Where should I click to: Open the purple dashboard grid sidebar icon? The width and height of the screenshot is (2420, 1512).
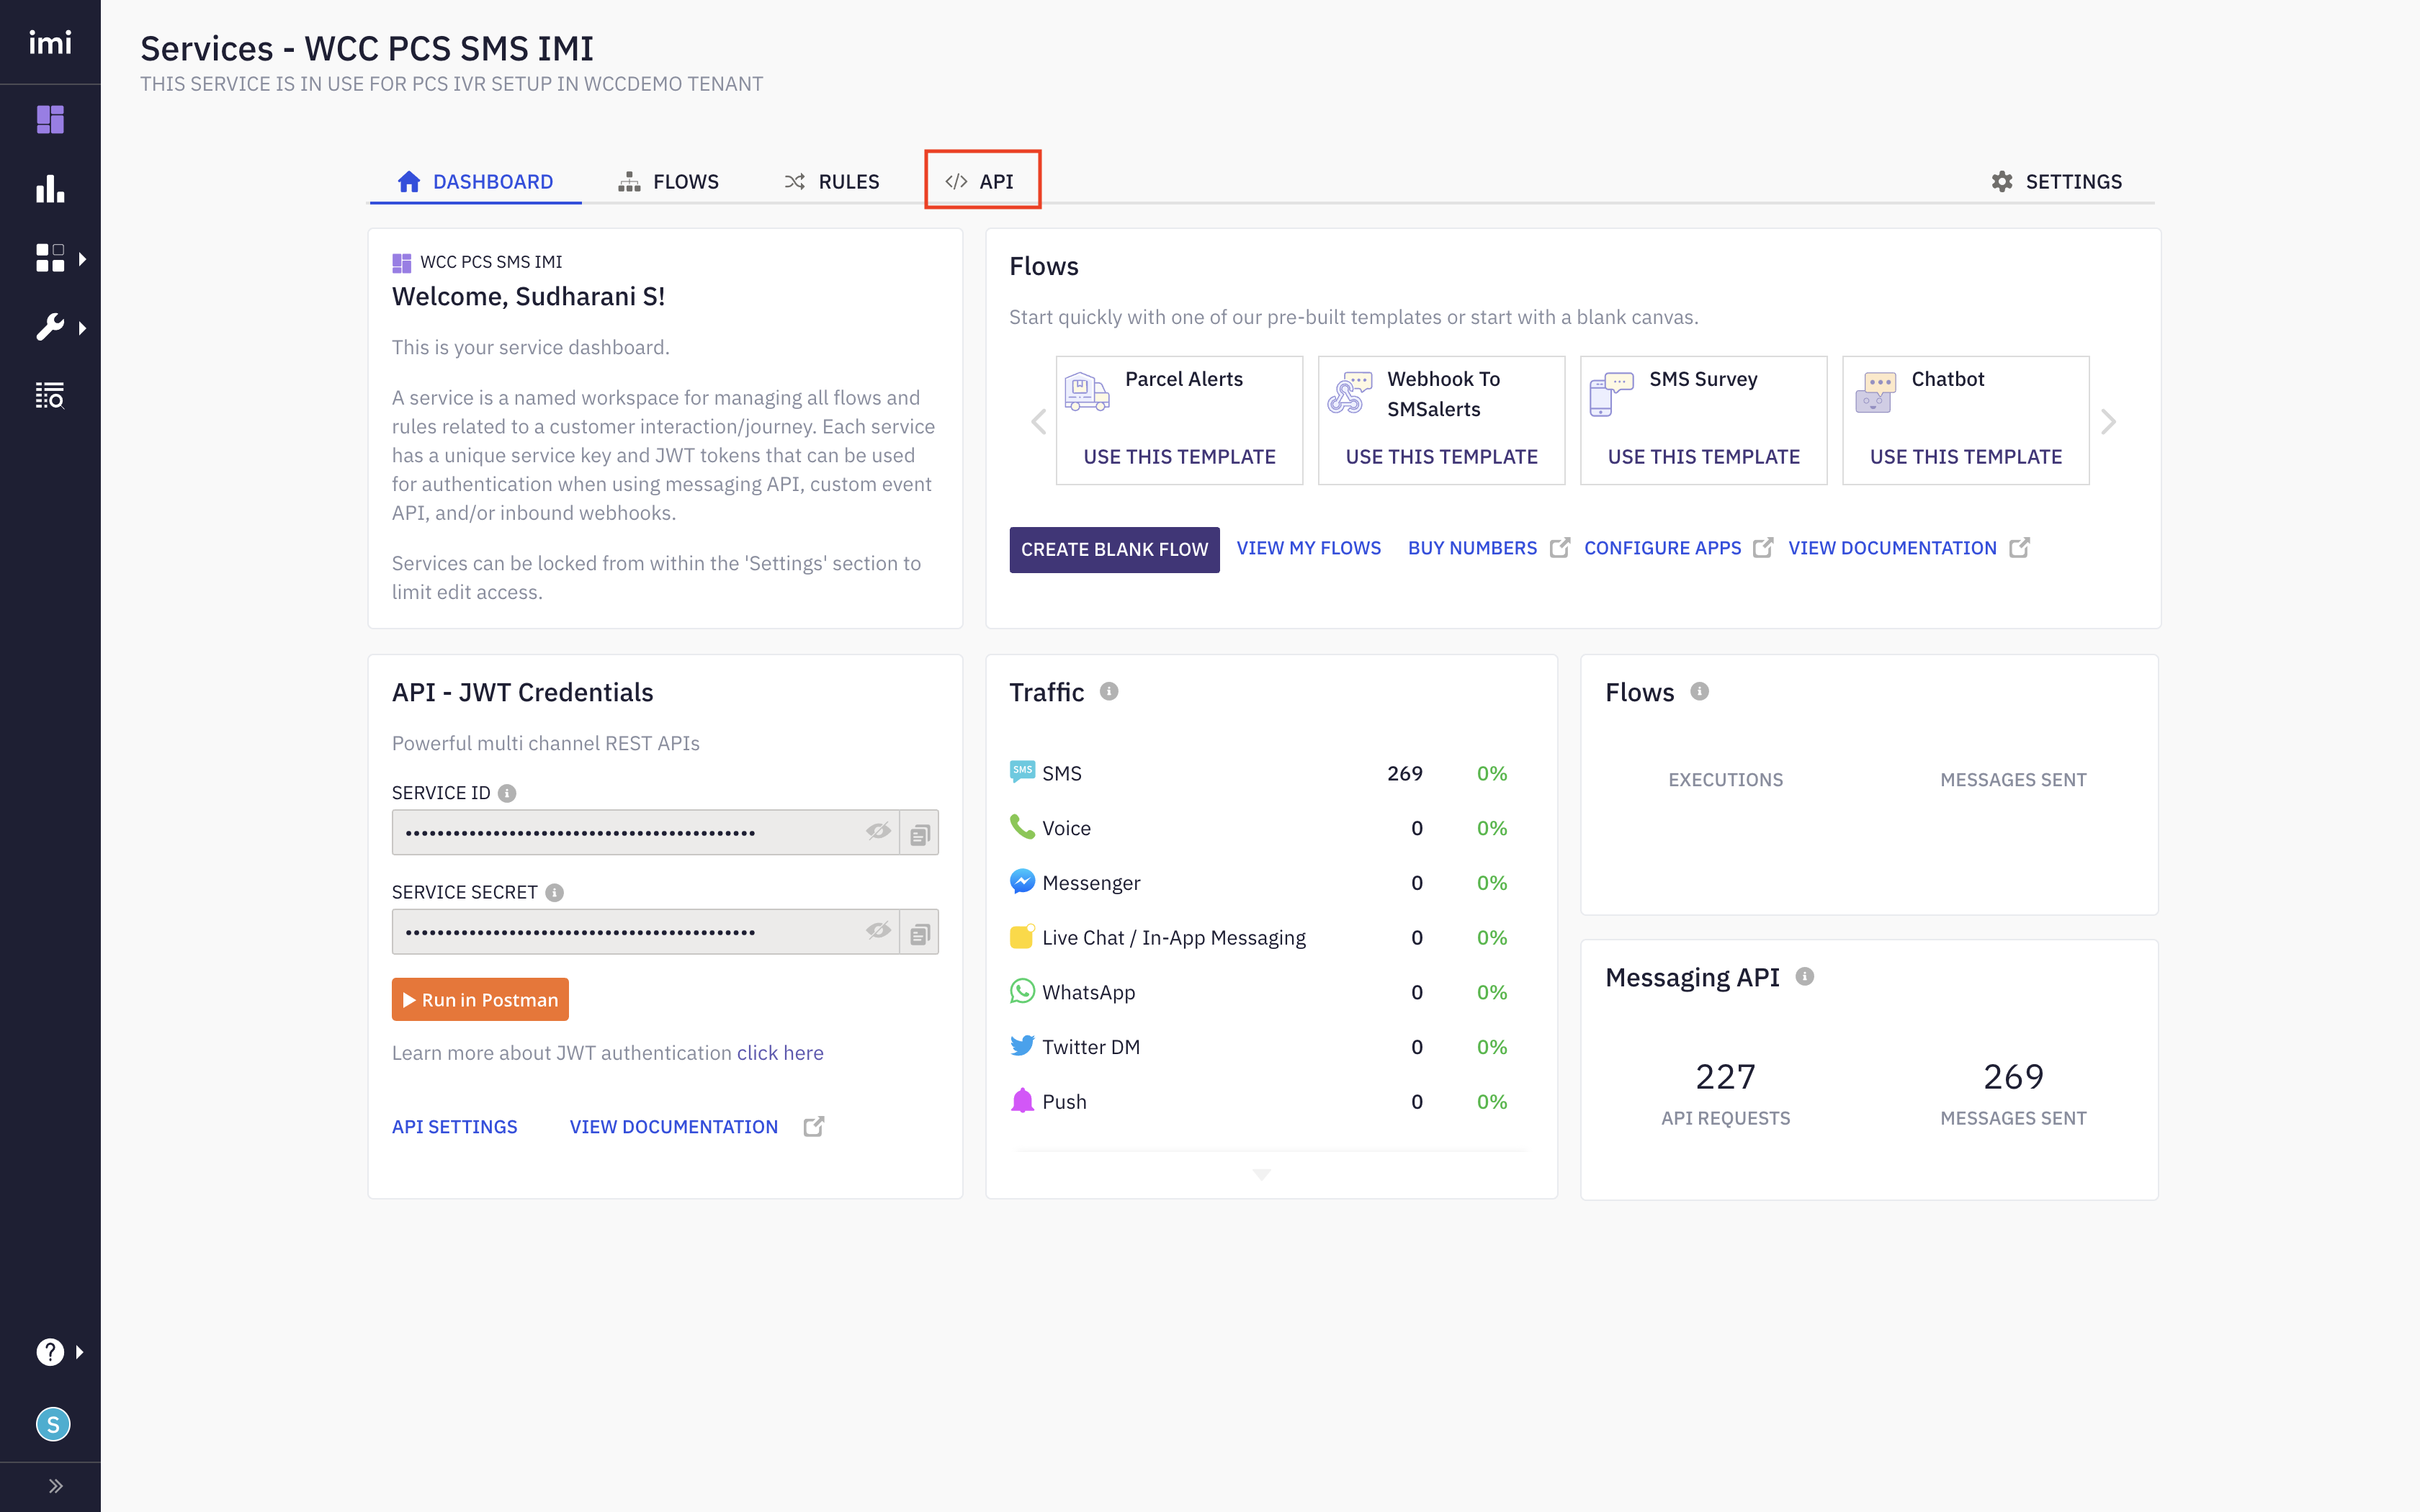coord(50,119)
